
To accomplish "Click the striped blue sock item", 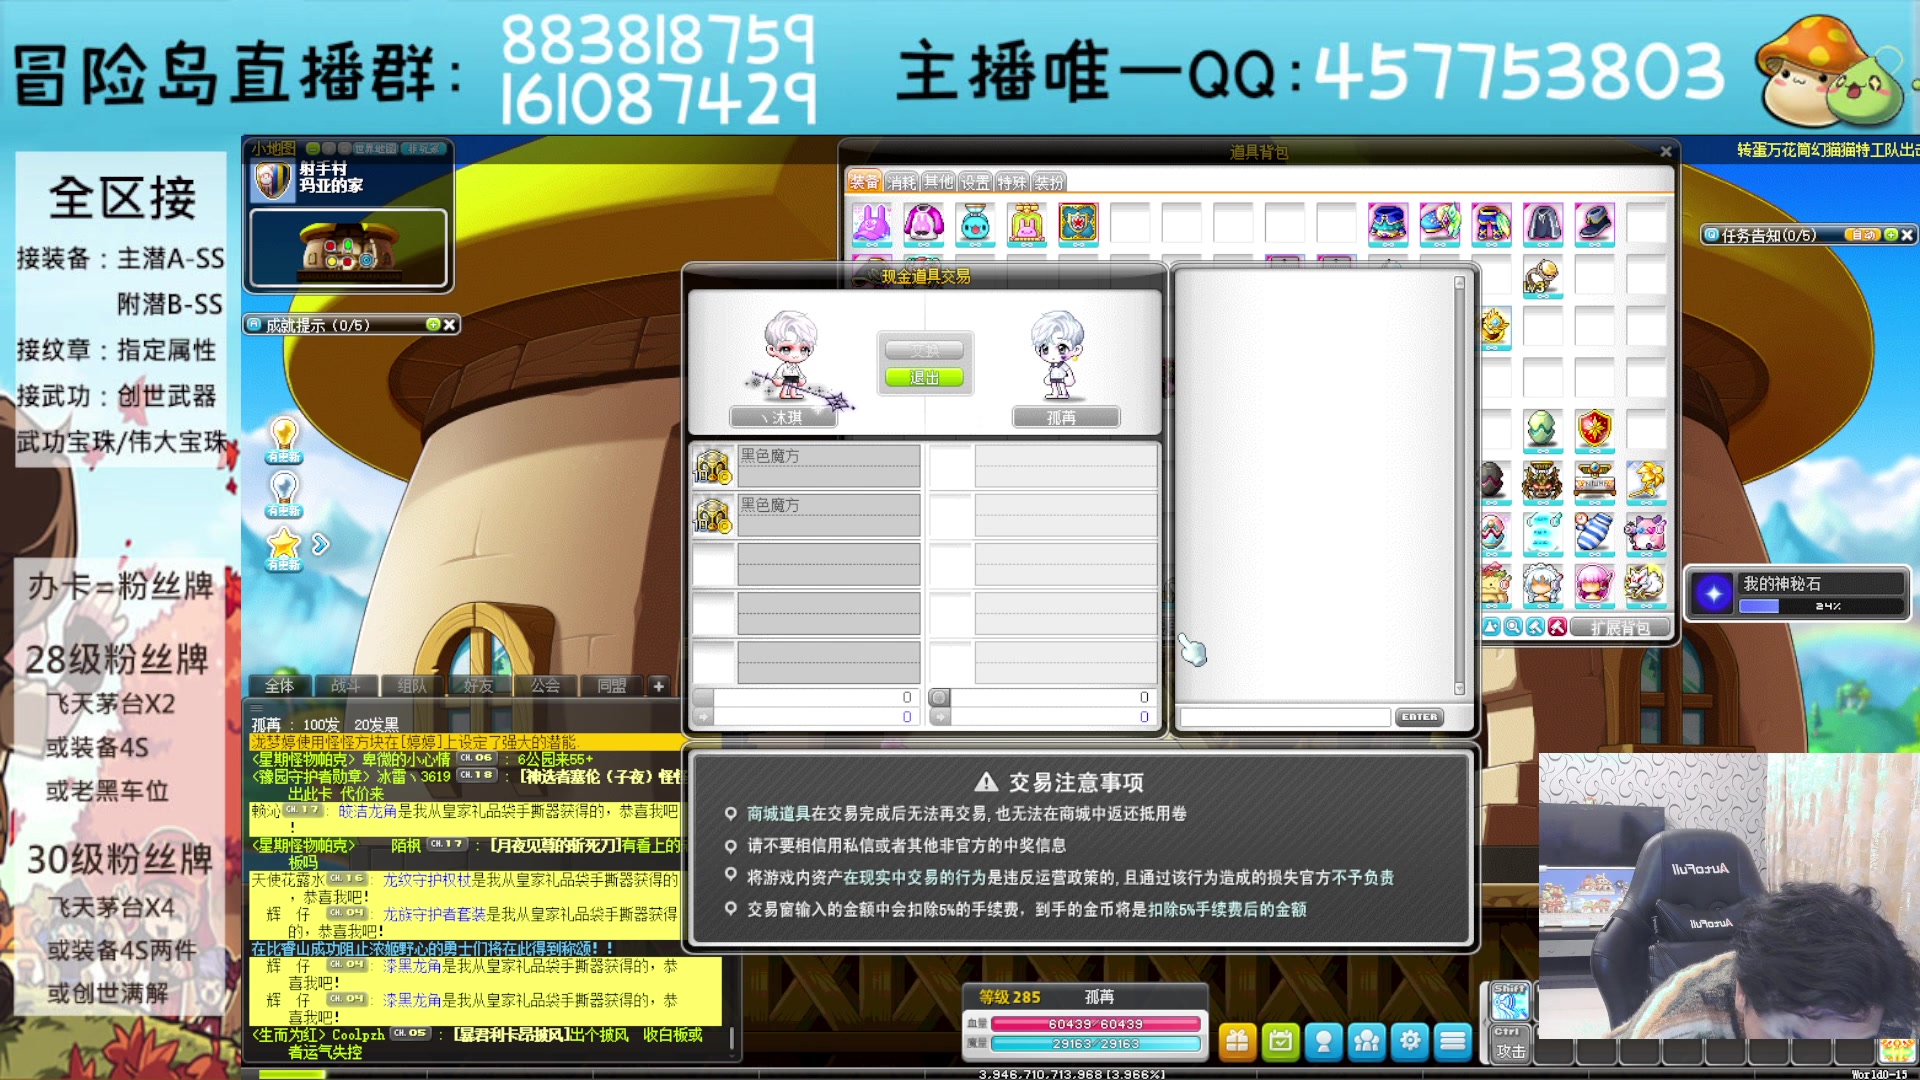I will [1594, 533].
